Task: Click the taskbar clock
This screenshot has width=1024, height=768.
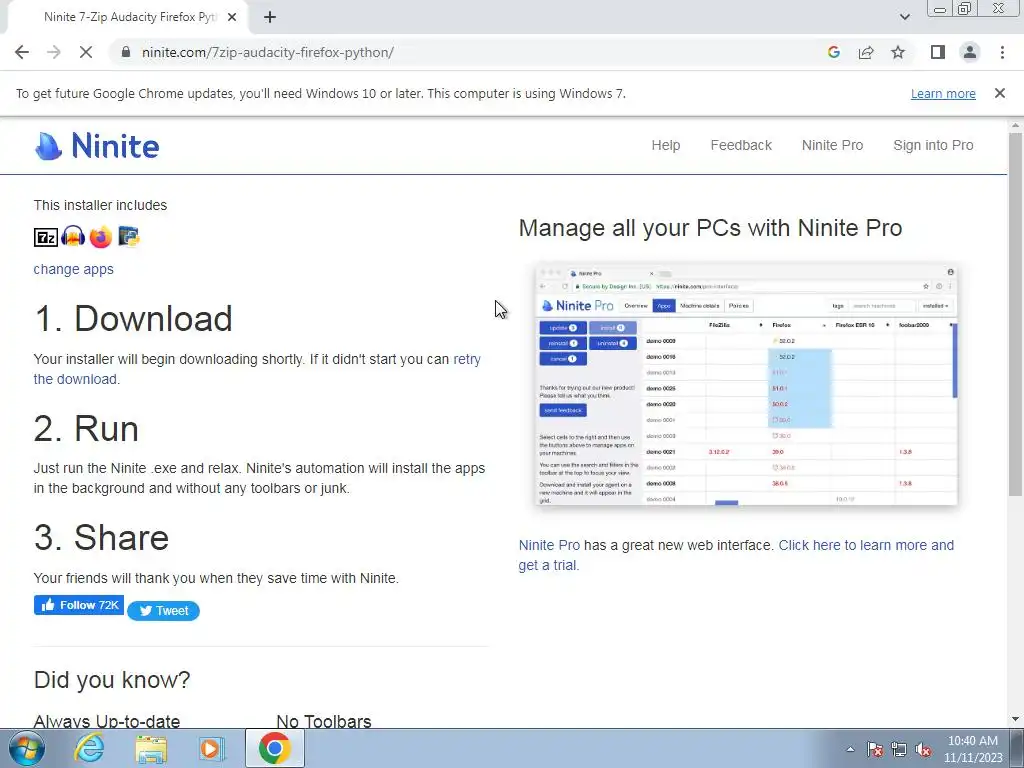Action: [x=973, y=749]
